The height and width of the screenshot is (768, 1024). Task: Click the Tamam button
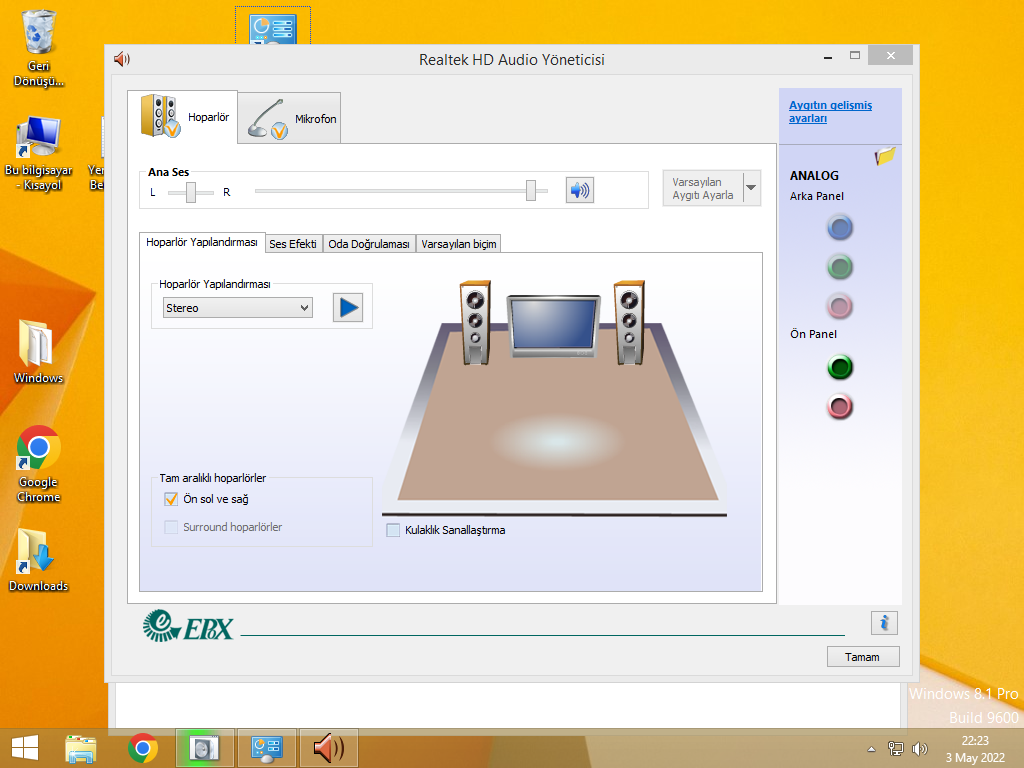pyautogui.click(x=863, y=657)
